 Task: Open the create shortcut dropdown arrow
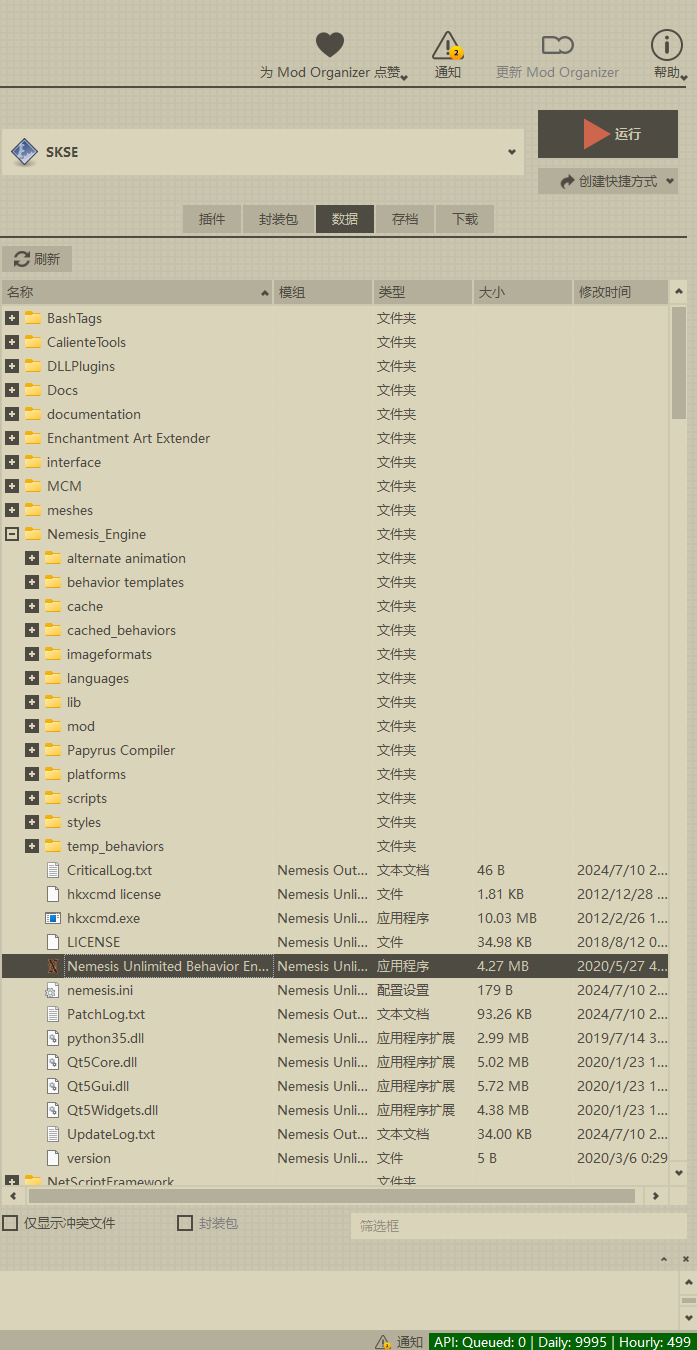click(x=669, y=182)
